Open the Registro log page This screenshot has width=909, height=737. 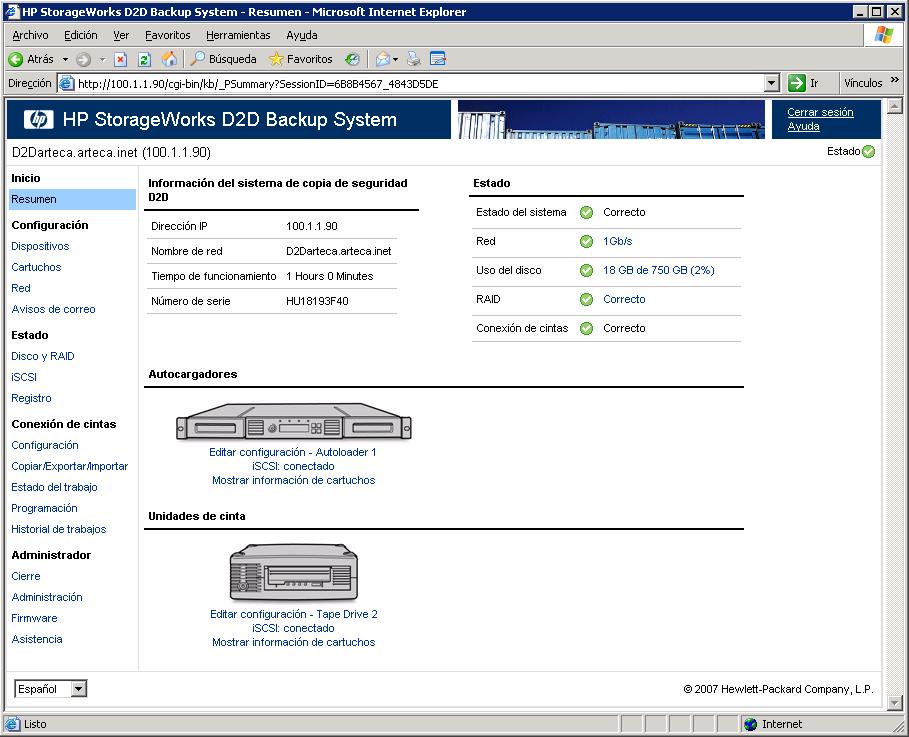click(31, 398)
